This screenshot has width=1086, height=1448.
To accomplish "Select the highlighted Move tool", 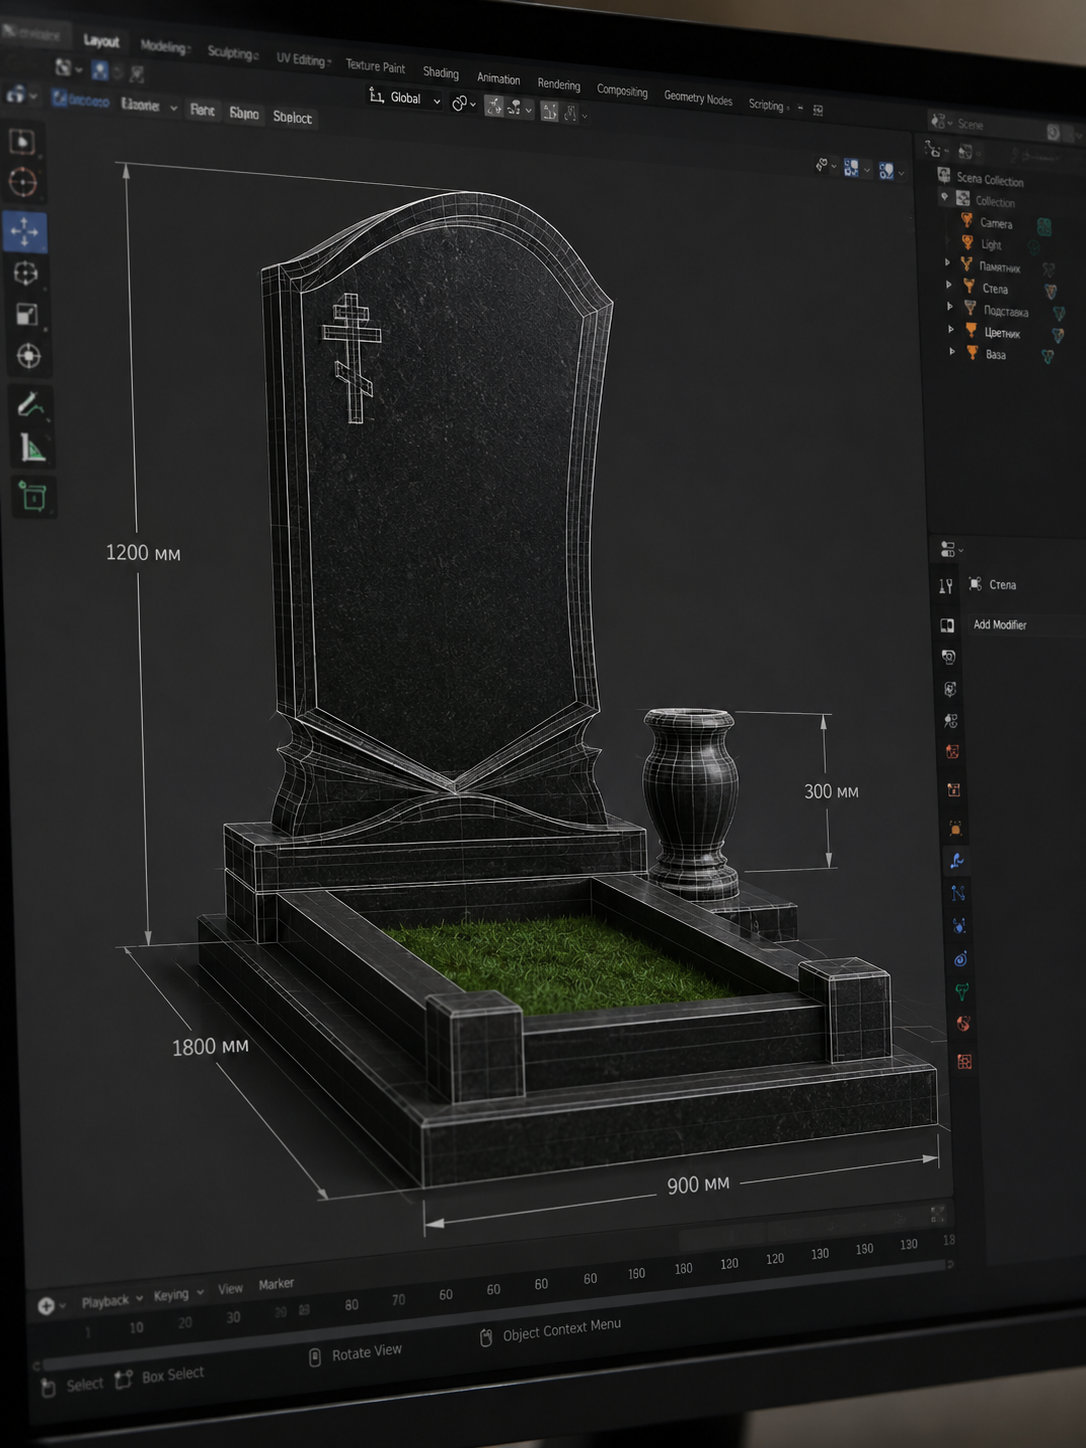I will 24,231.
